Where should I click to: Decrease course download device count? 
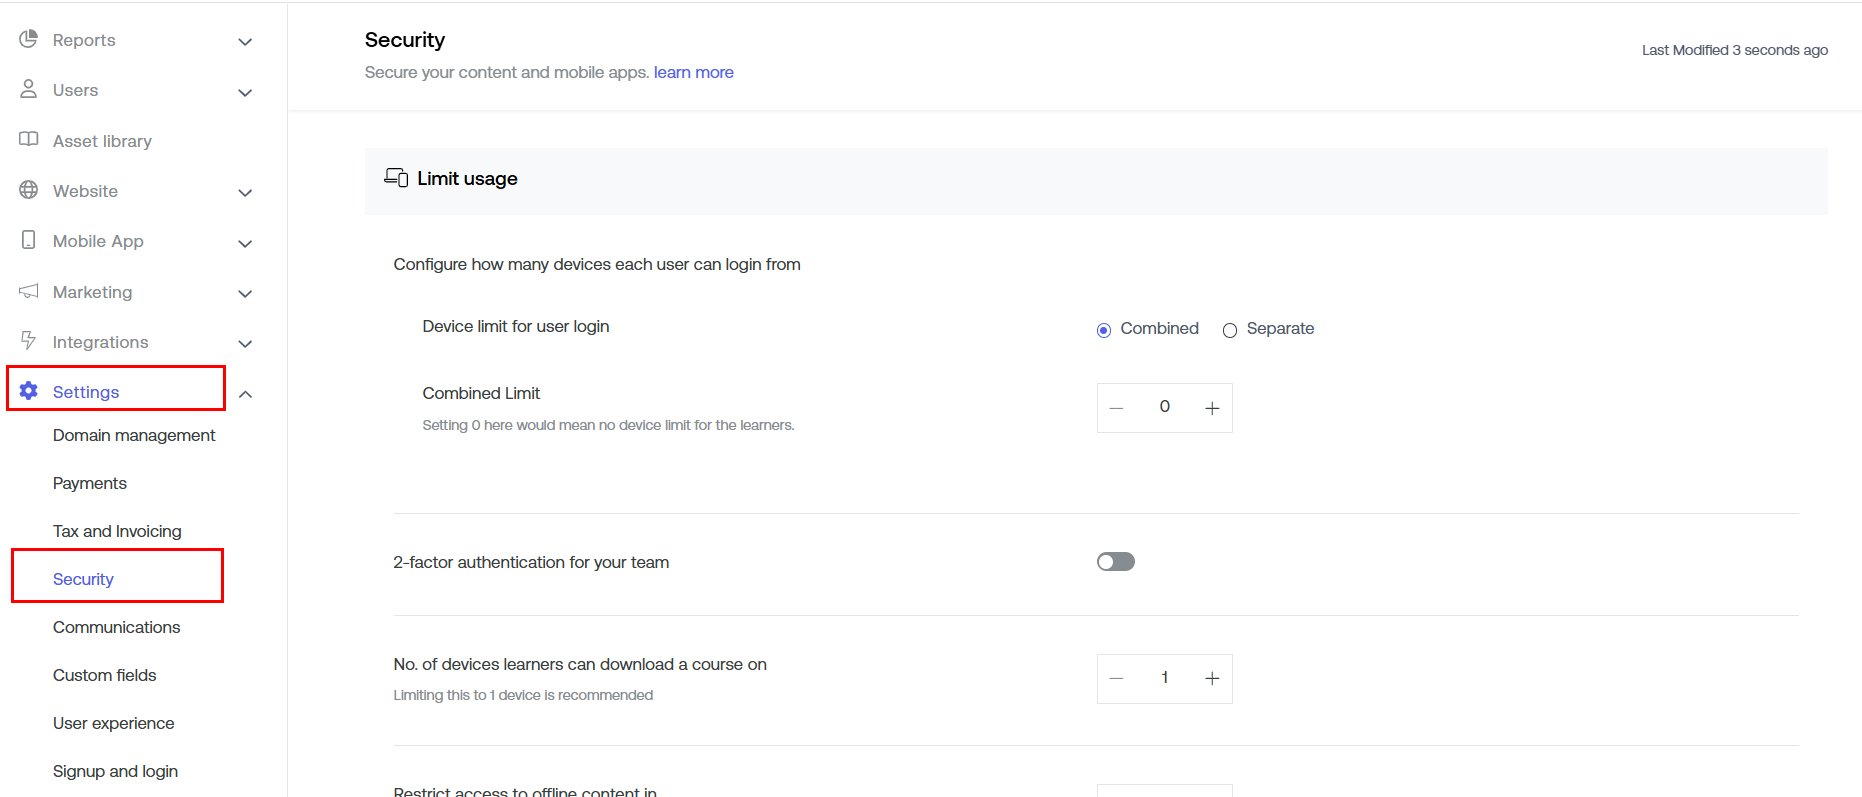tap(1117, 679)
